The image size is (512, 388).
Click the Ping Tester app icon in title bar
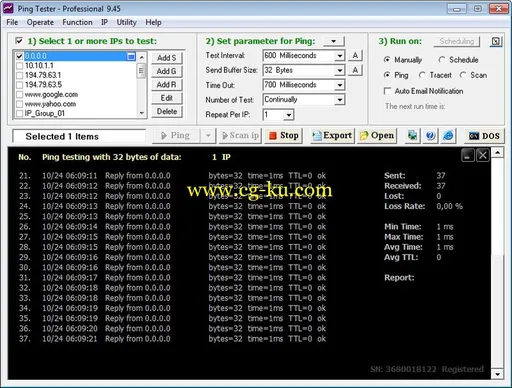8,9
